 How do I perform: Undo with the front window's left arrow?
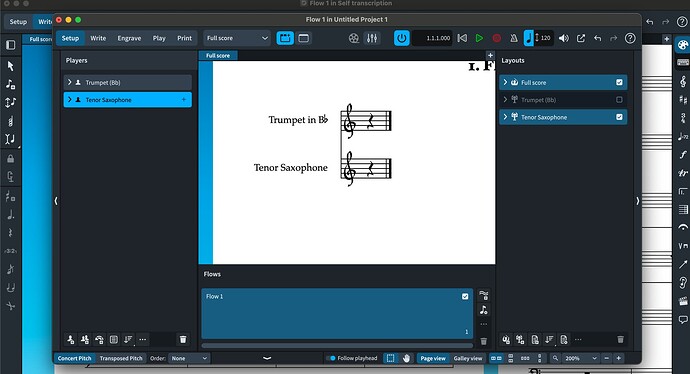(598, 38)
